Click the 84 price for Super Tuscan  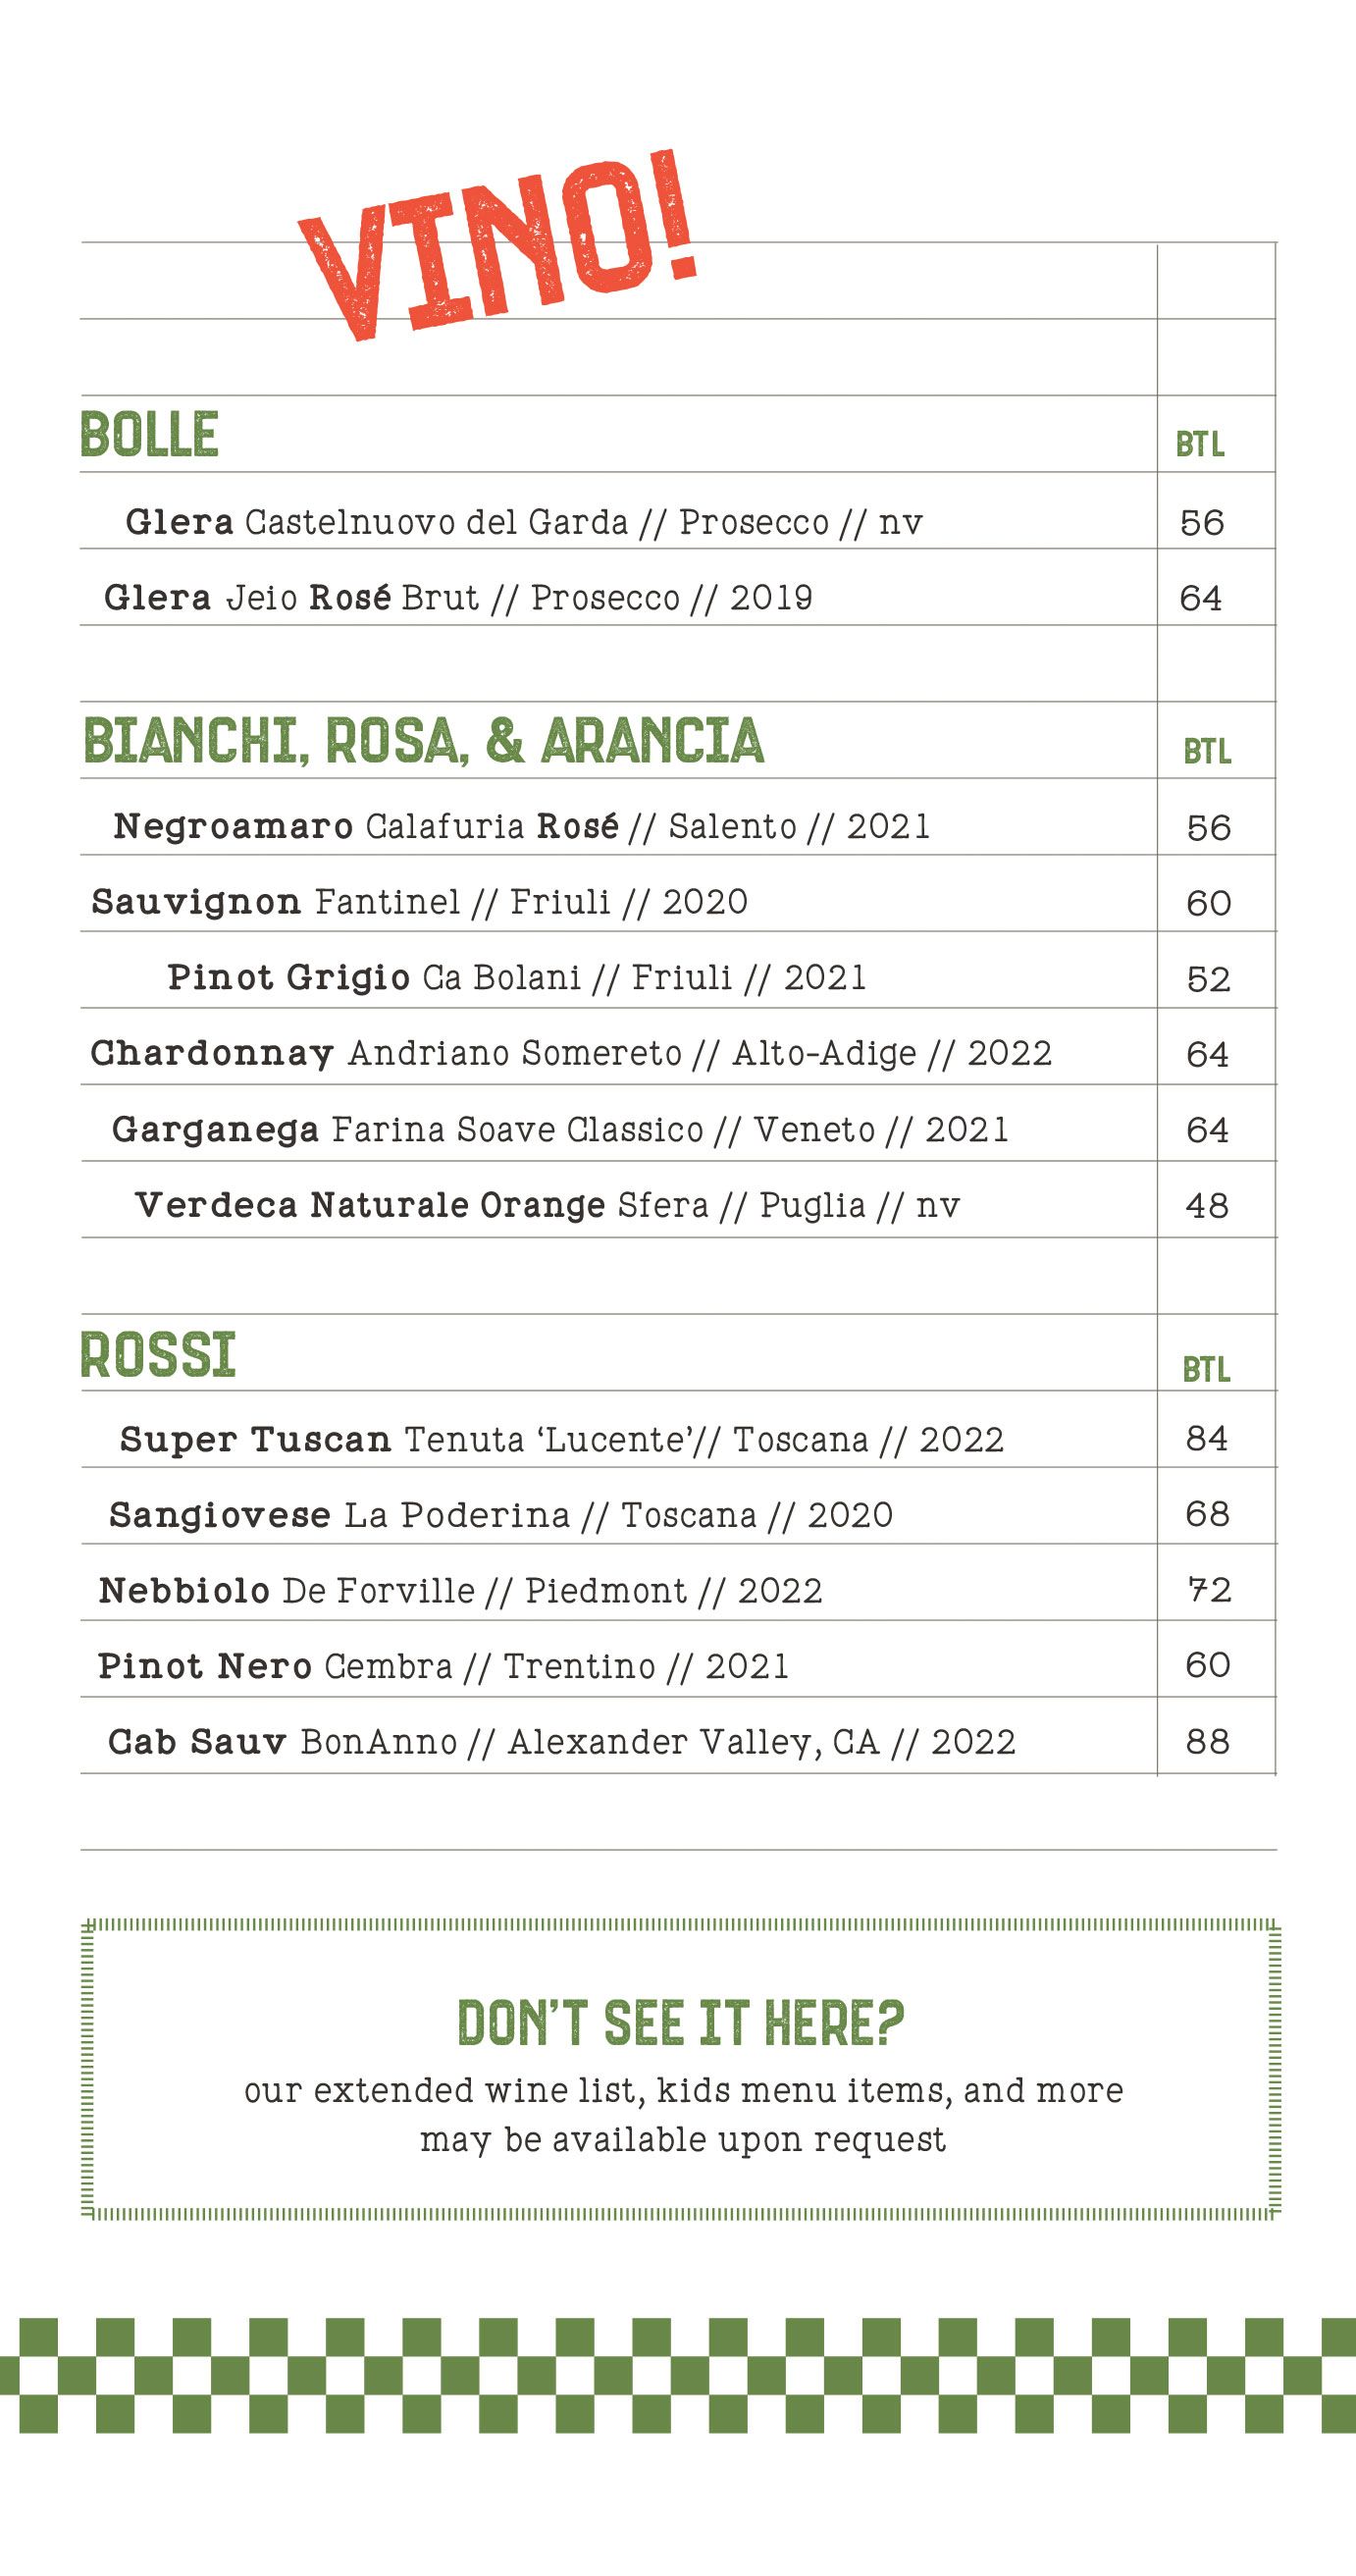pos(1206,1439)
